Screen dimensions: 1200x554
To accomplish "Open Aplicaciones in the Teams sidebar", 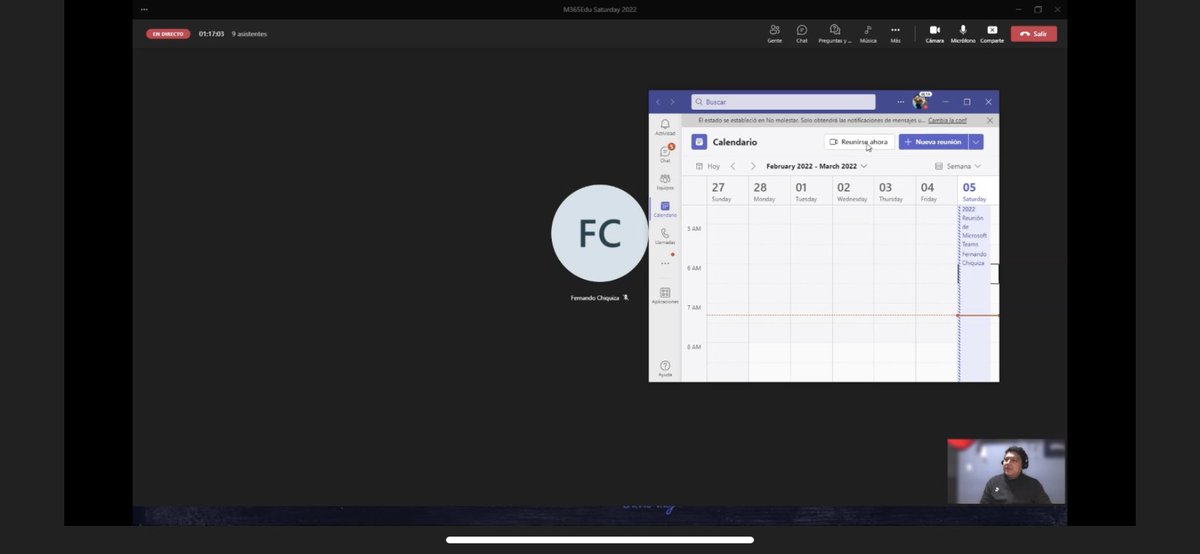I will point(665,295).
